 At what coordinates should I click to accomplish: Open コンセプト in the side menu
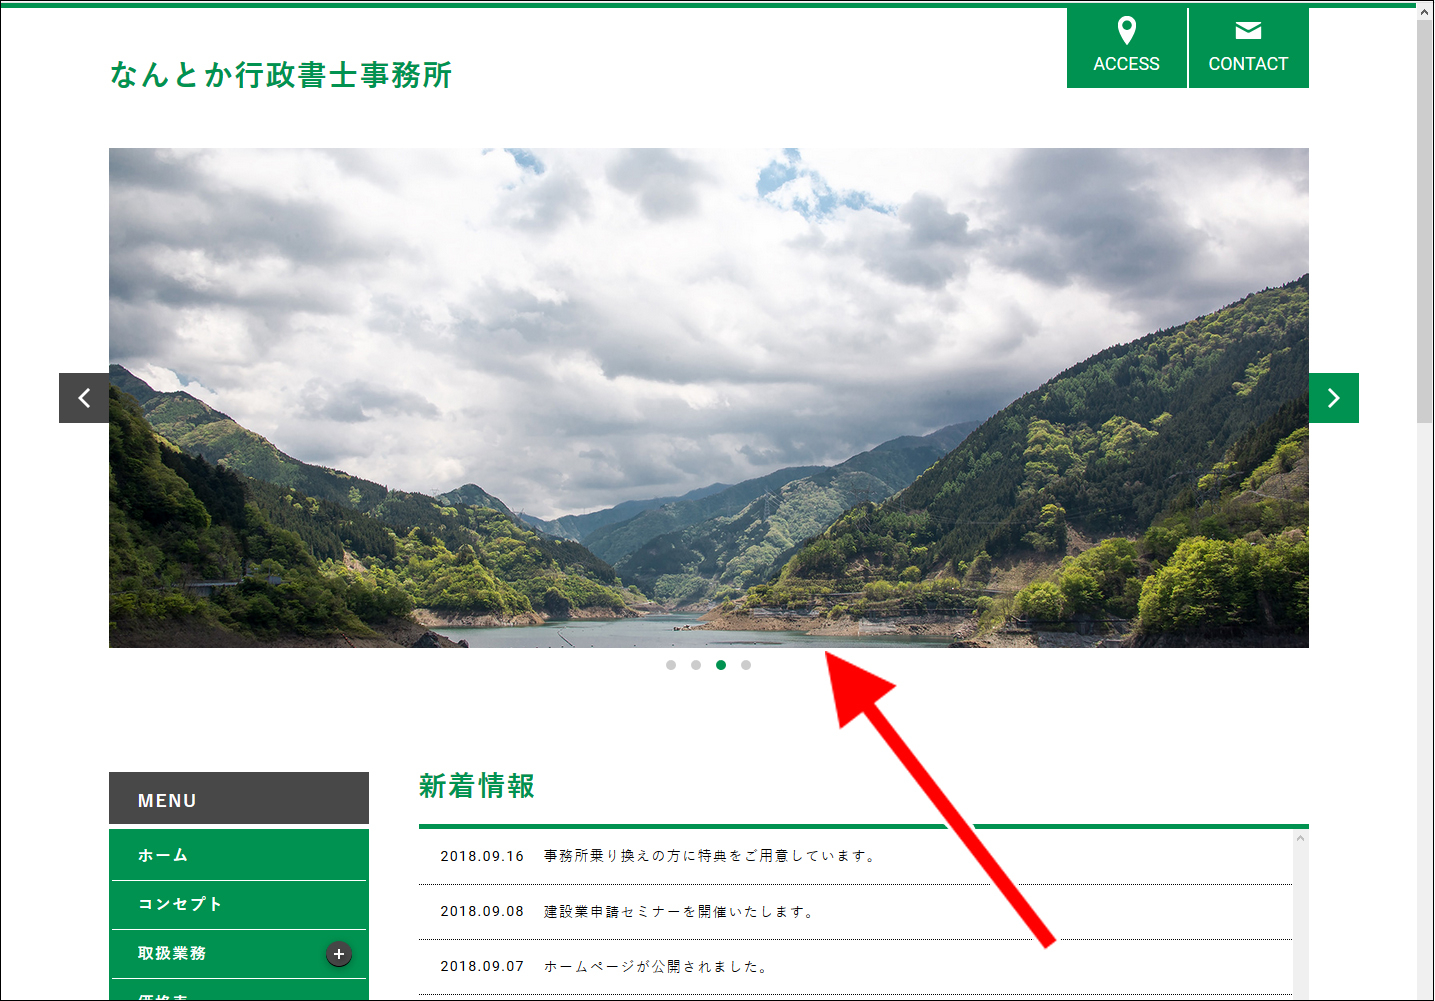click(239, 904)
